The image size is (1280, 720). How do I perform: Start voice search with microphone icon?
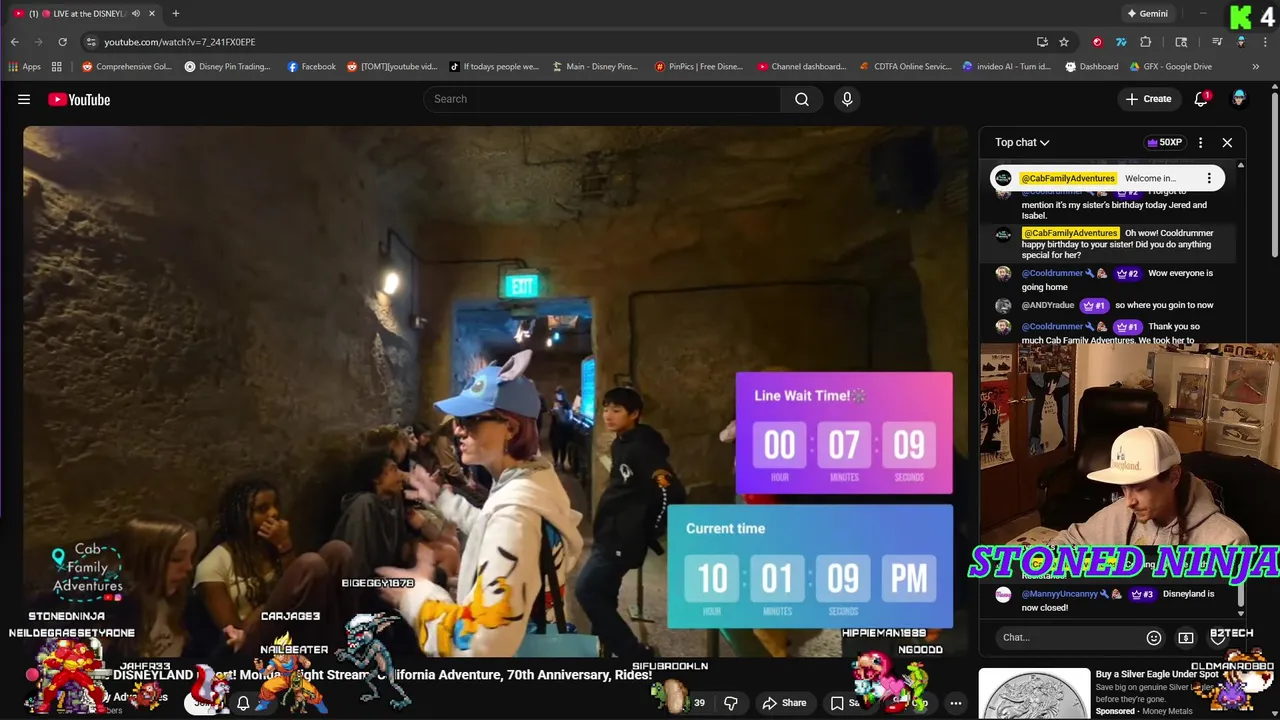click(847, 99)
